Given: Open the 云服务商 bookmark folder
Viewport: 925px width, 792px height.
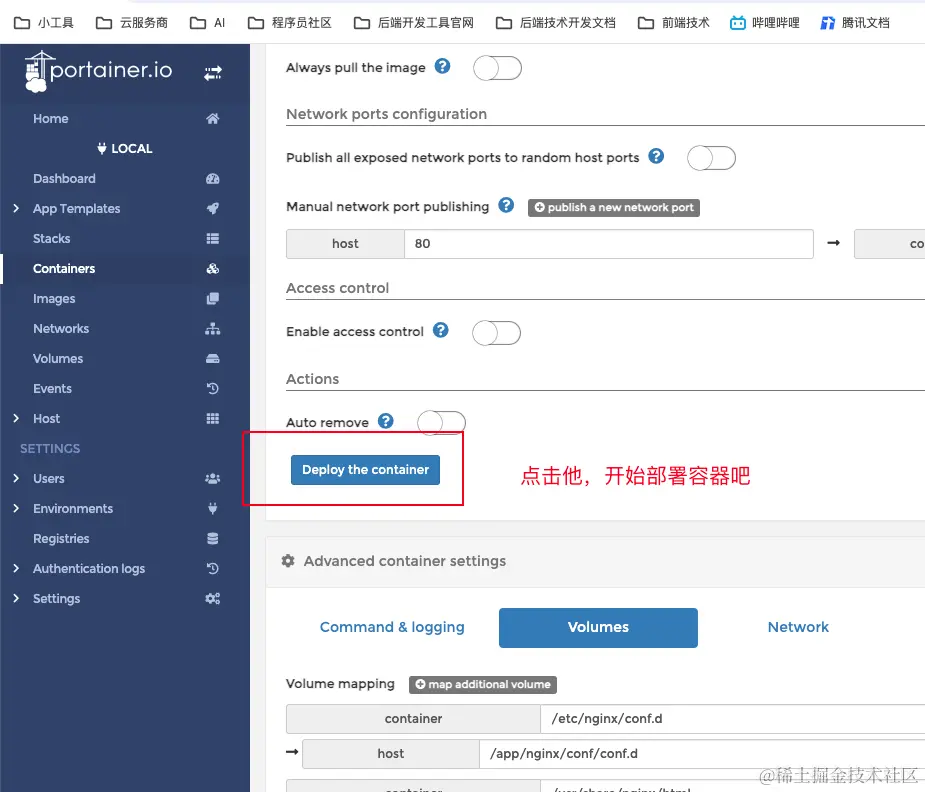Looking at the screenshot, I should click(x=132, y=23).
